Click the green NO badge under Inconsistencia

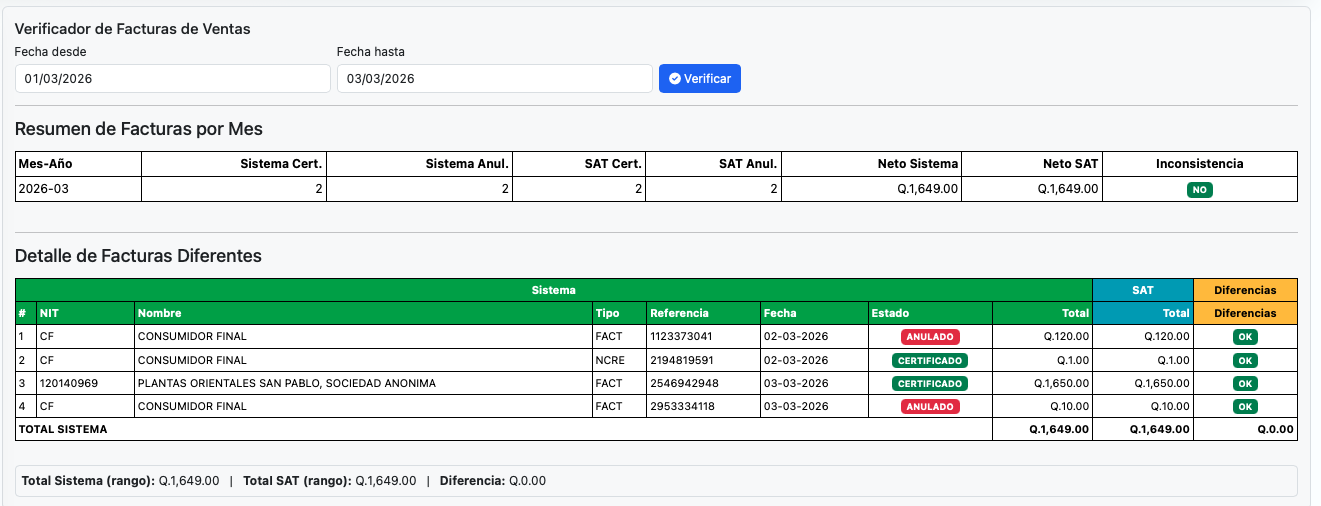[1199, 189]
